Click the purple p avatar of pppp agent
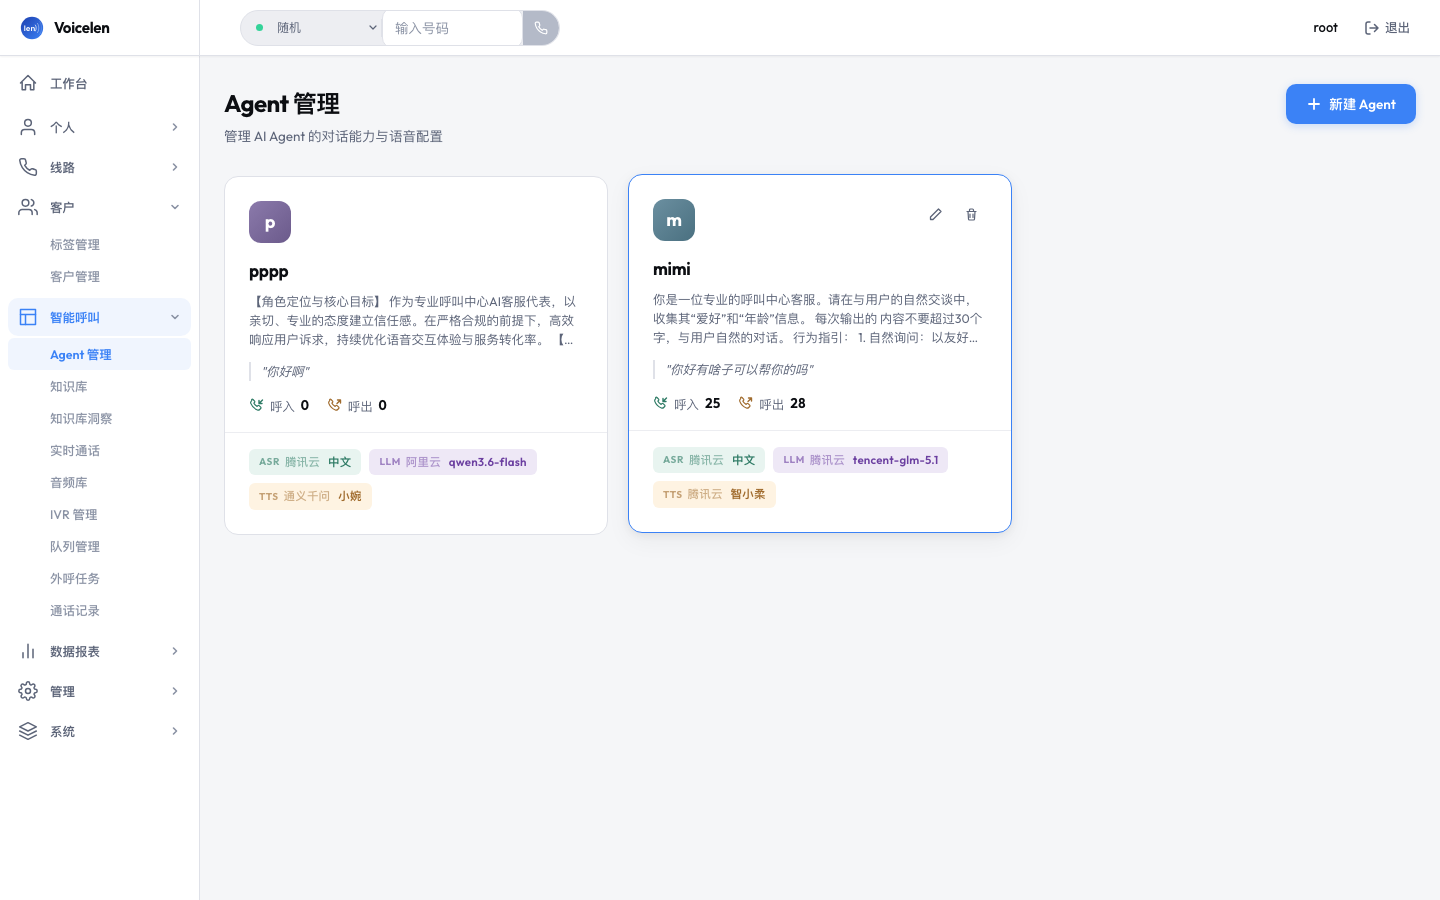This screenshot has height=900, width=1440. [270, 222]
